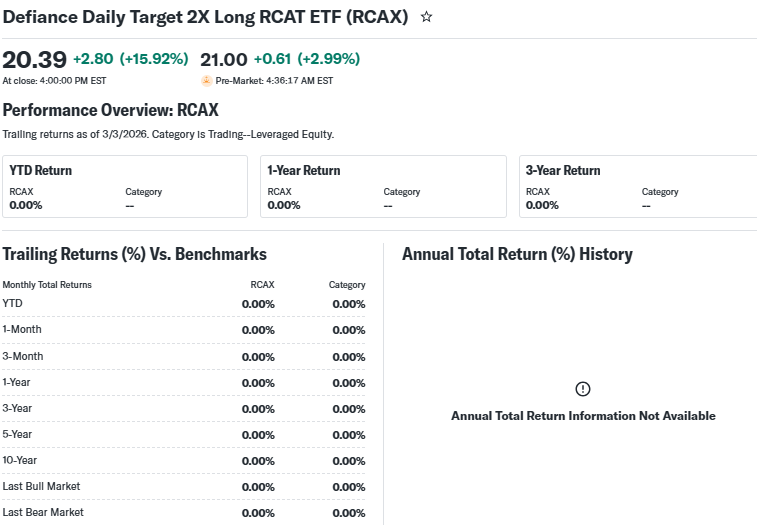
Task: Click the Annual Total Return Information Not Available message
Action: pyautogui.click(x=583, y=416)
